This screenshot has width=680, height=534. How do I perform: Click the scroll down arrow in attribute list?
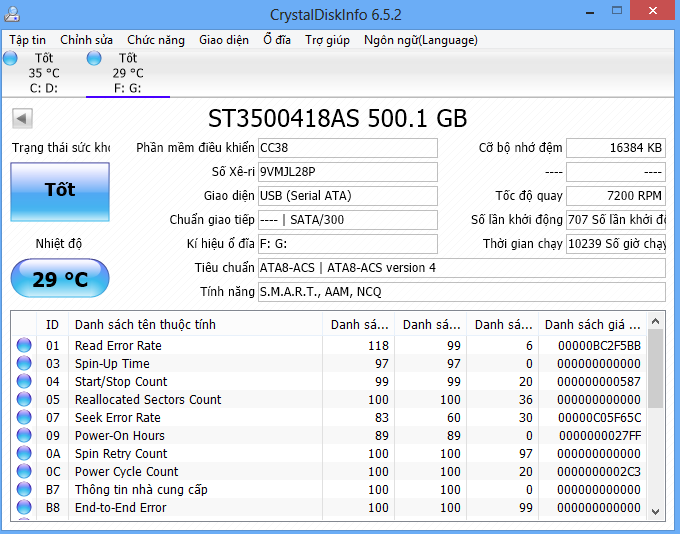pos(656,511)
